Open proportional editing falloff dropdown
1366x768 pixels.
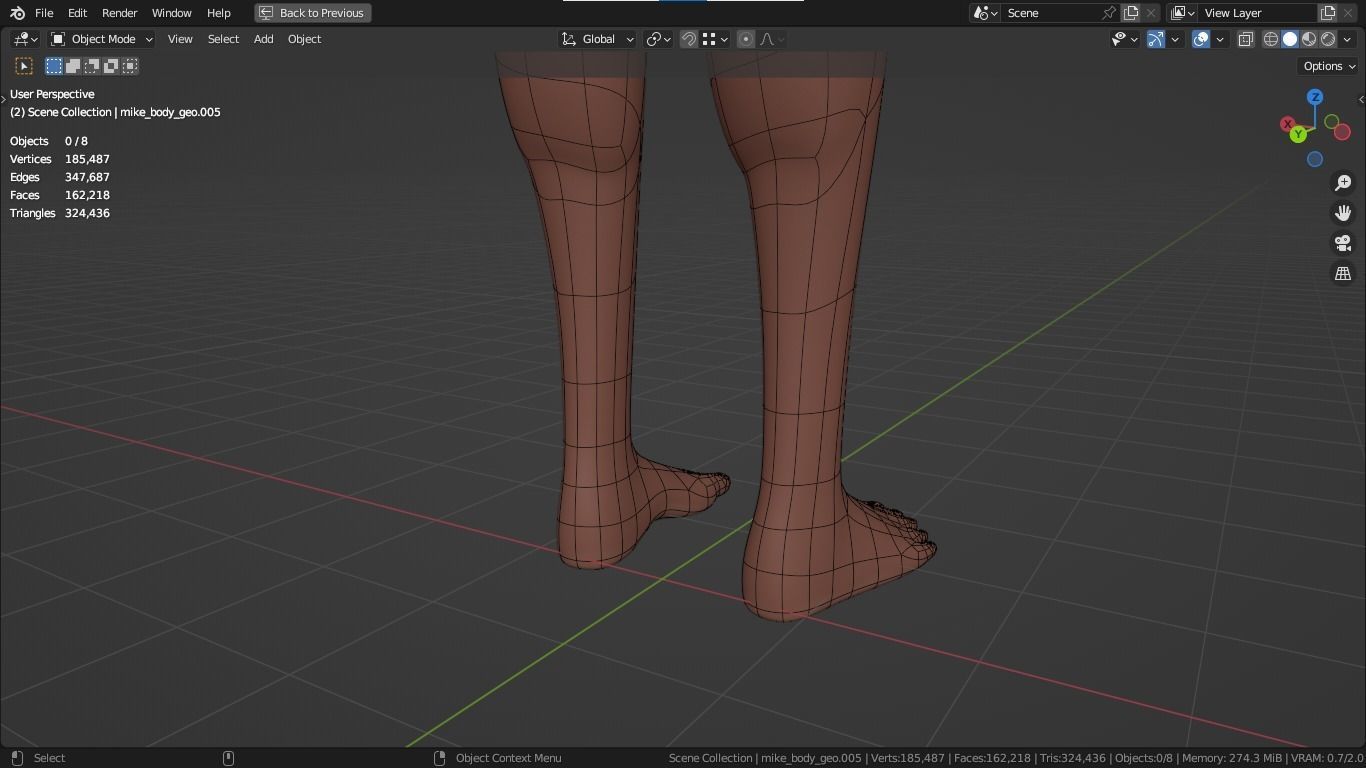[x=772, y=39]
